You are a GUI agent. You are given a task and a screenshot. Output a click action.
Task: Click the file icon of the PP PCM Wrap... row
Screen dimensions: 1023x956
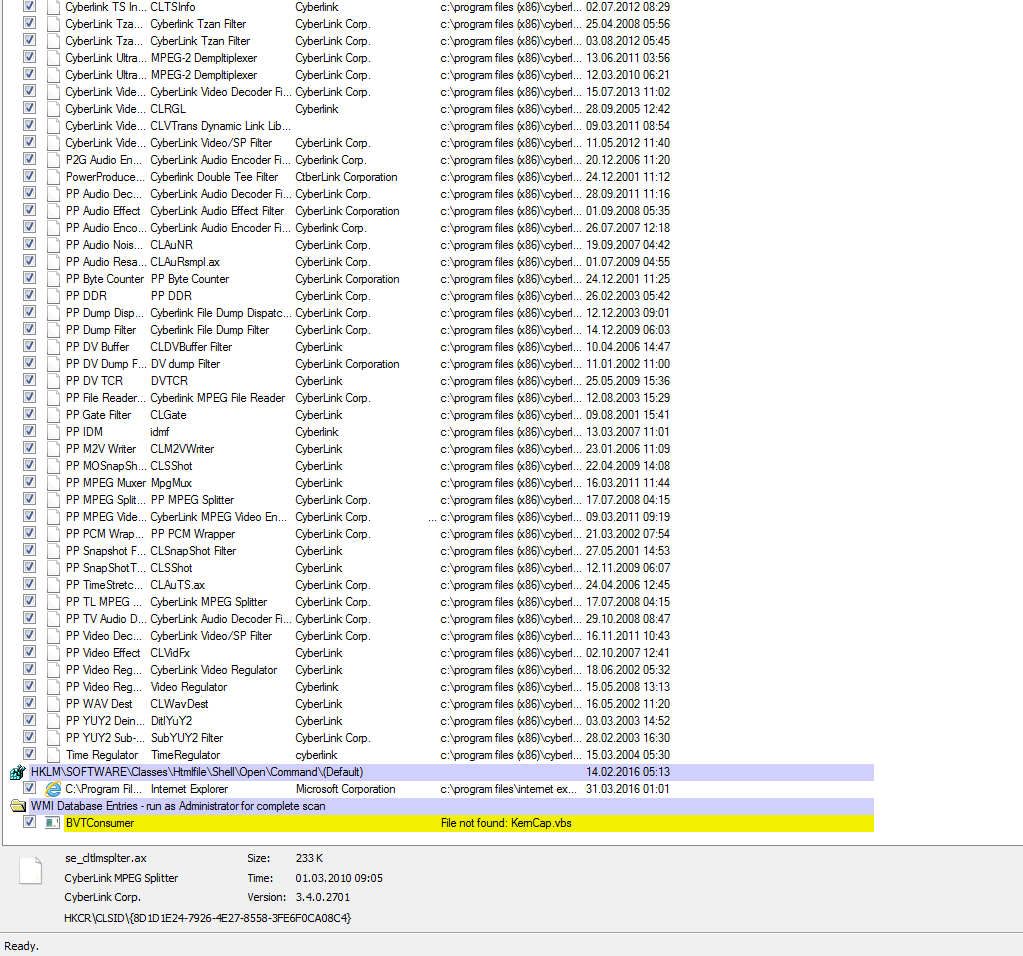click(53, 534)
